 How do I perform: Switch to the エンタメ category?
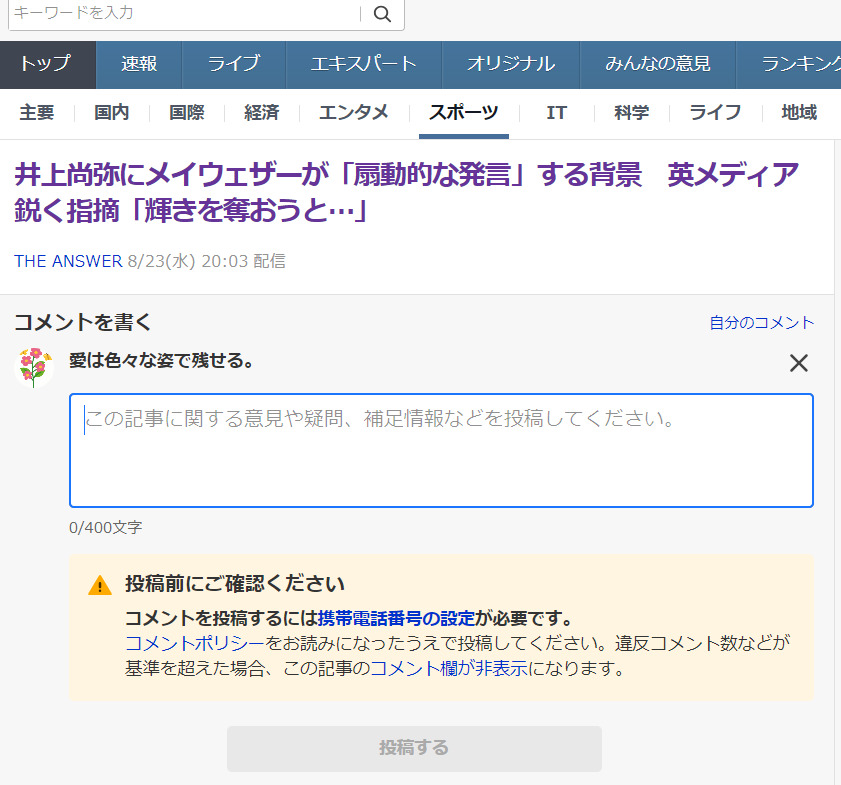(353, 113)
